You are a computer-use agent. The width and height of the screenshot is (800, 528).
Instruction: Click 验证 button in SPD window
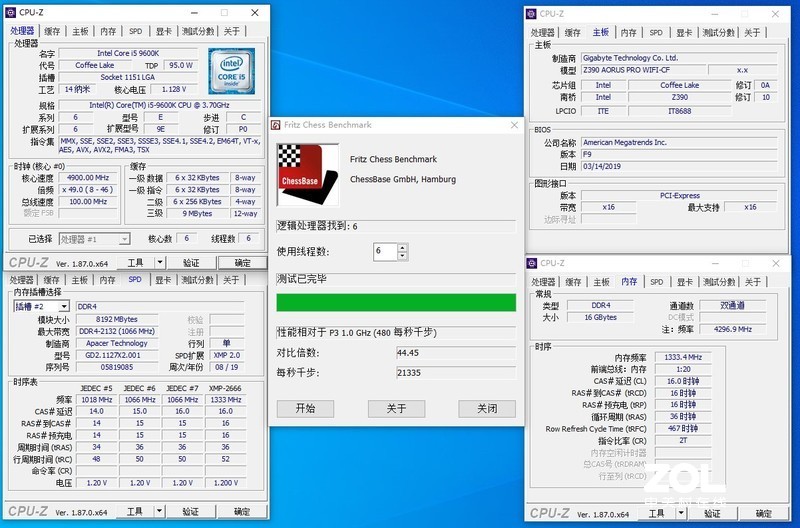(190, 511)
